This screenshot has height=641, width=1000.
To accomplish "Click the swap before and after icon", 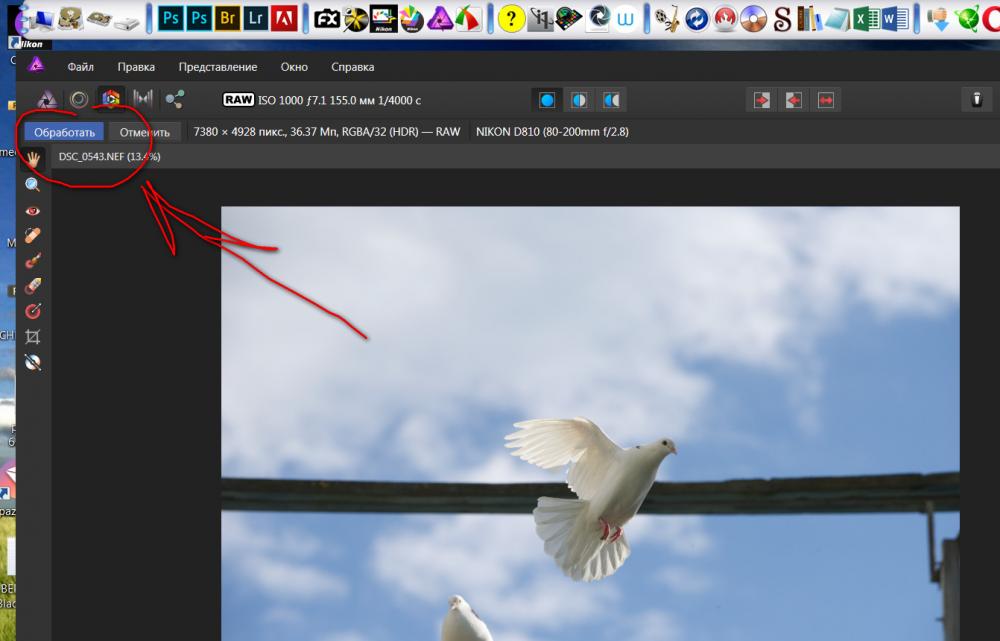I will coord(826,100).
